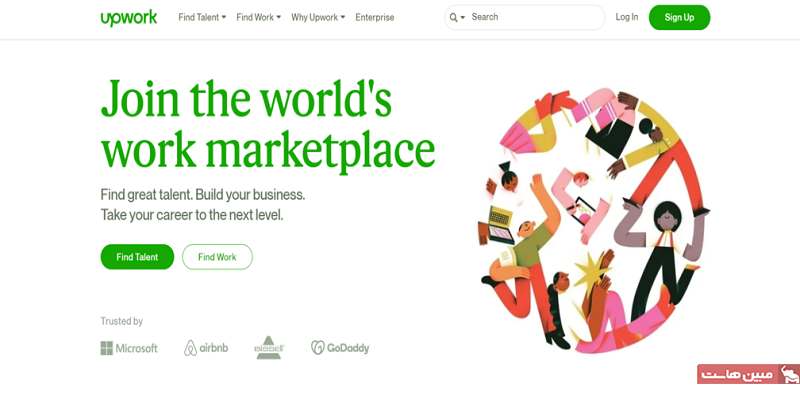This screenshot has height=400, width=800.
Task: Click the Airbnb logo
Action: coord(206,348)
